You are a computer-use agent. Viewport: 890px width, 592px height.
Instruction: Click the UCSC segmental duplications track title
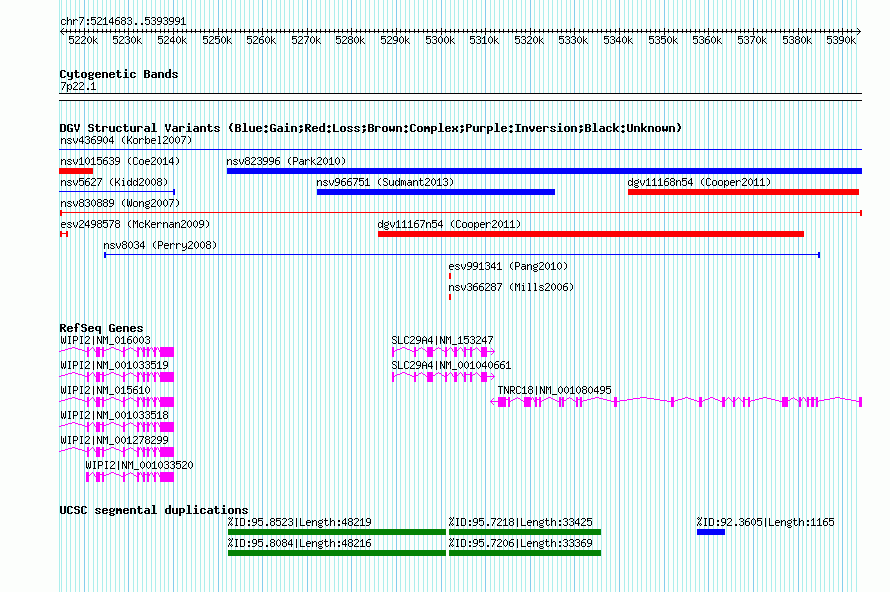point(154,510)
